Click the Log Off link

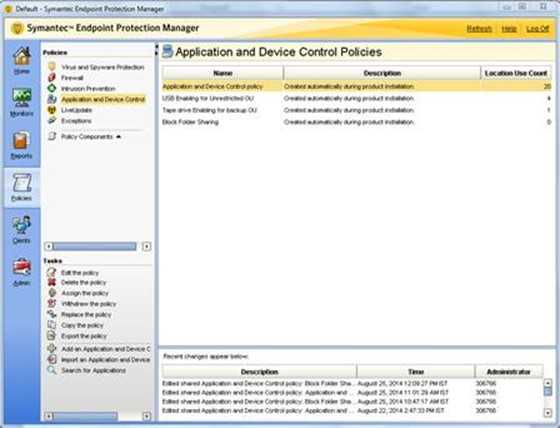[x=538, y=29]
